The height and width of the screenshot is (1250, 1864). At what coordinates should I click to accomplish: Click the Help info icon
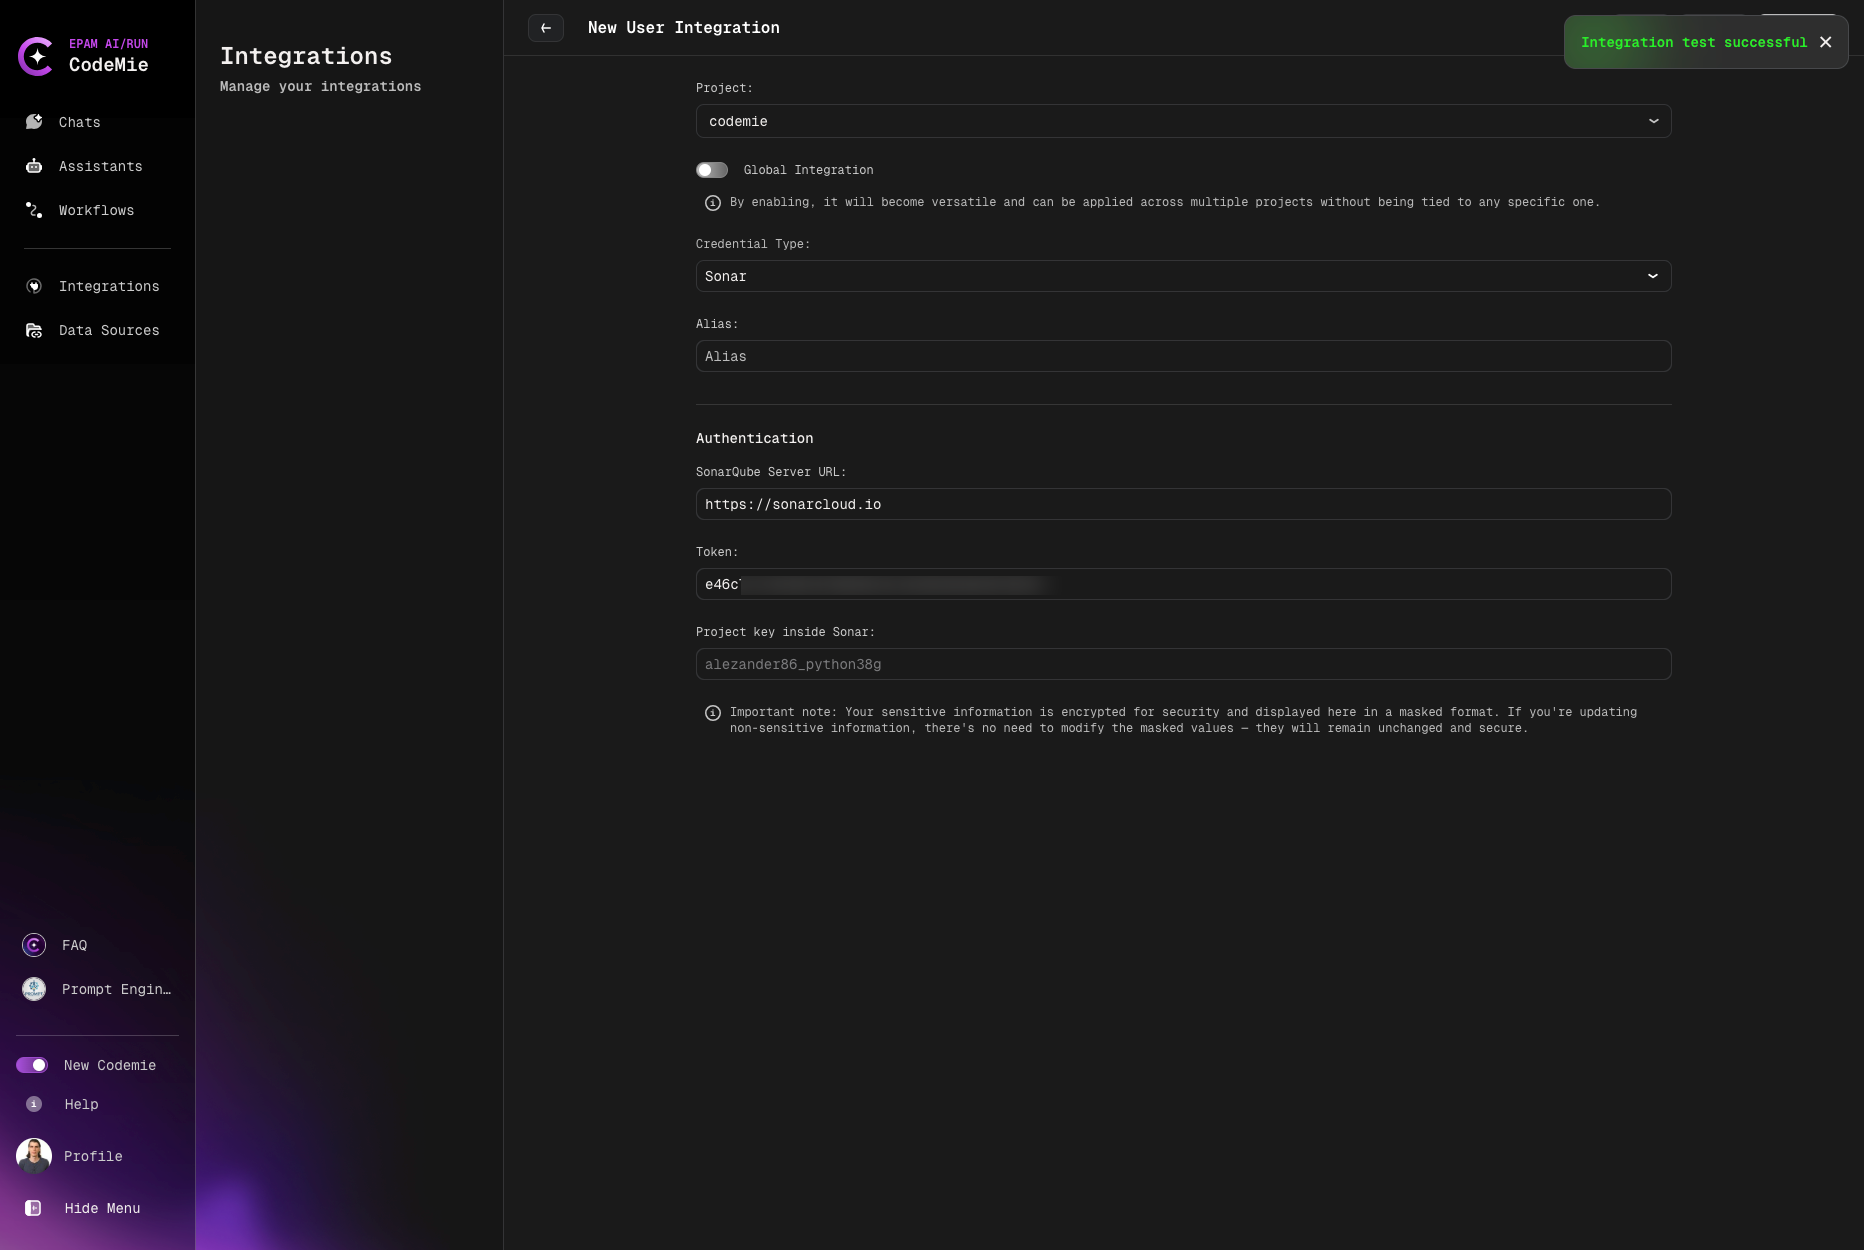(34, 1104)
